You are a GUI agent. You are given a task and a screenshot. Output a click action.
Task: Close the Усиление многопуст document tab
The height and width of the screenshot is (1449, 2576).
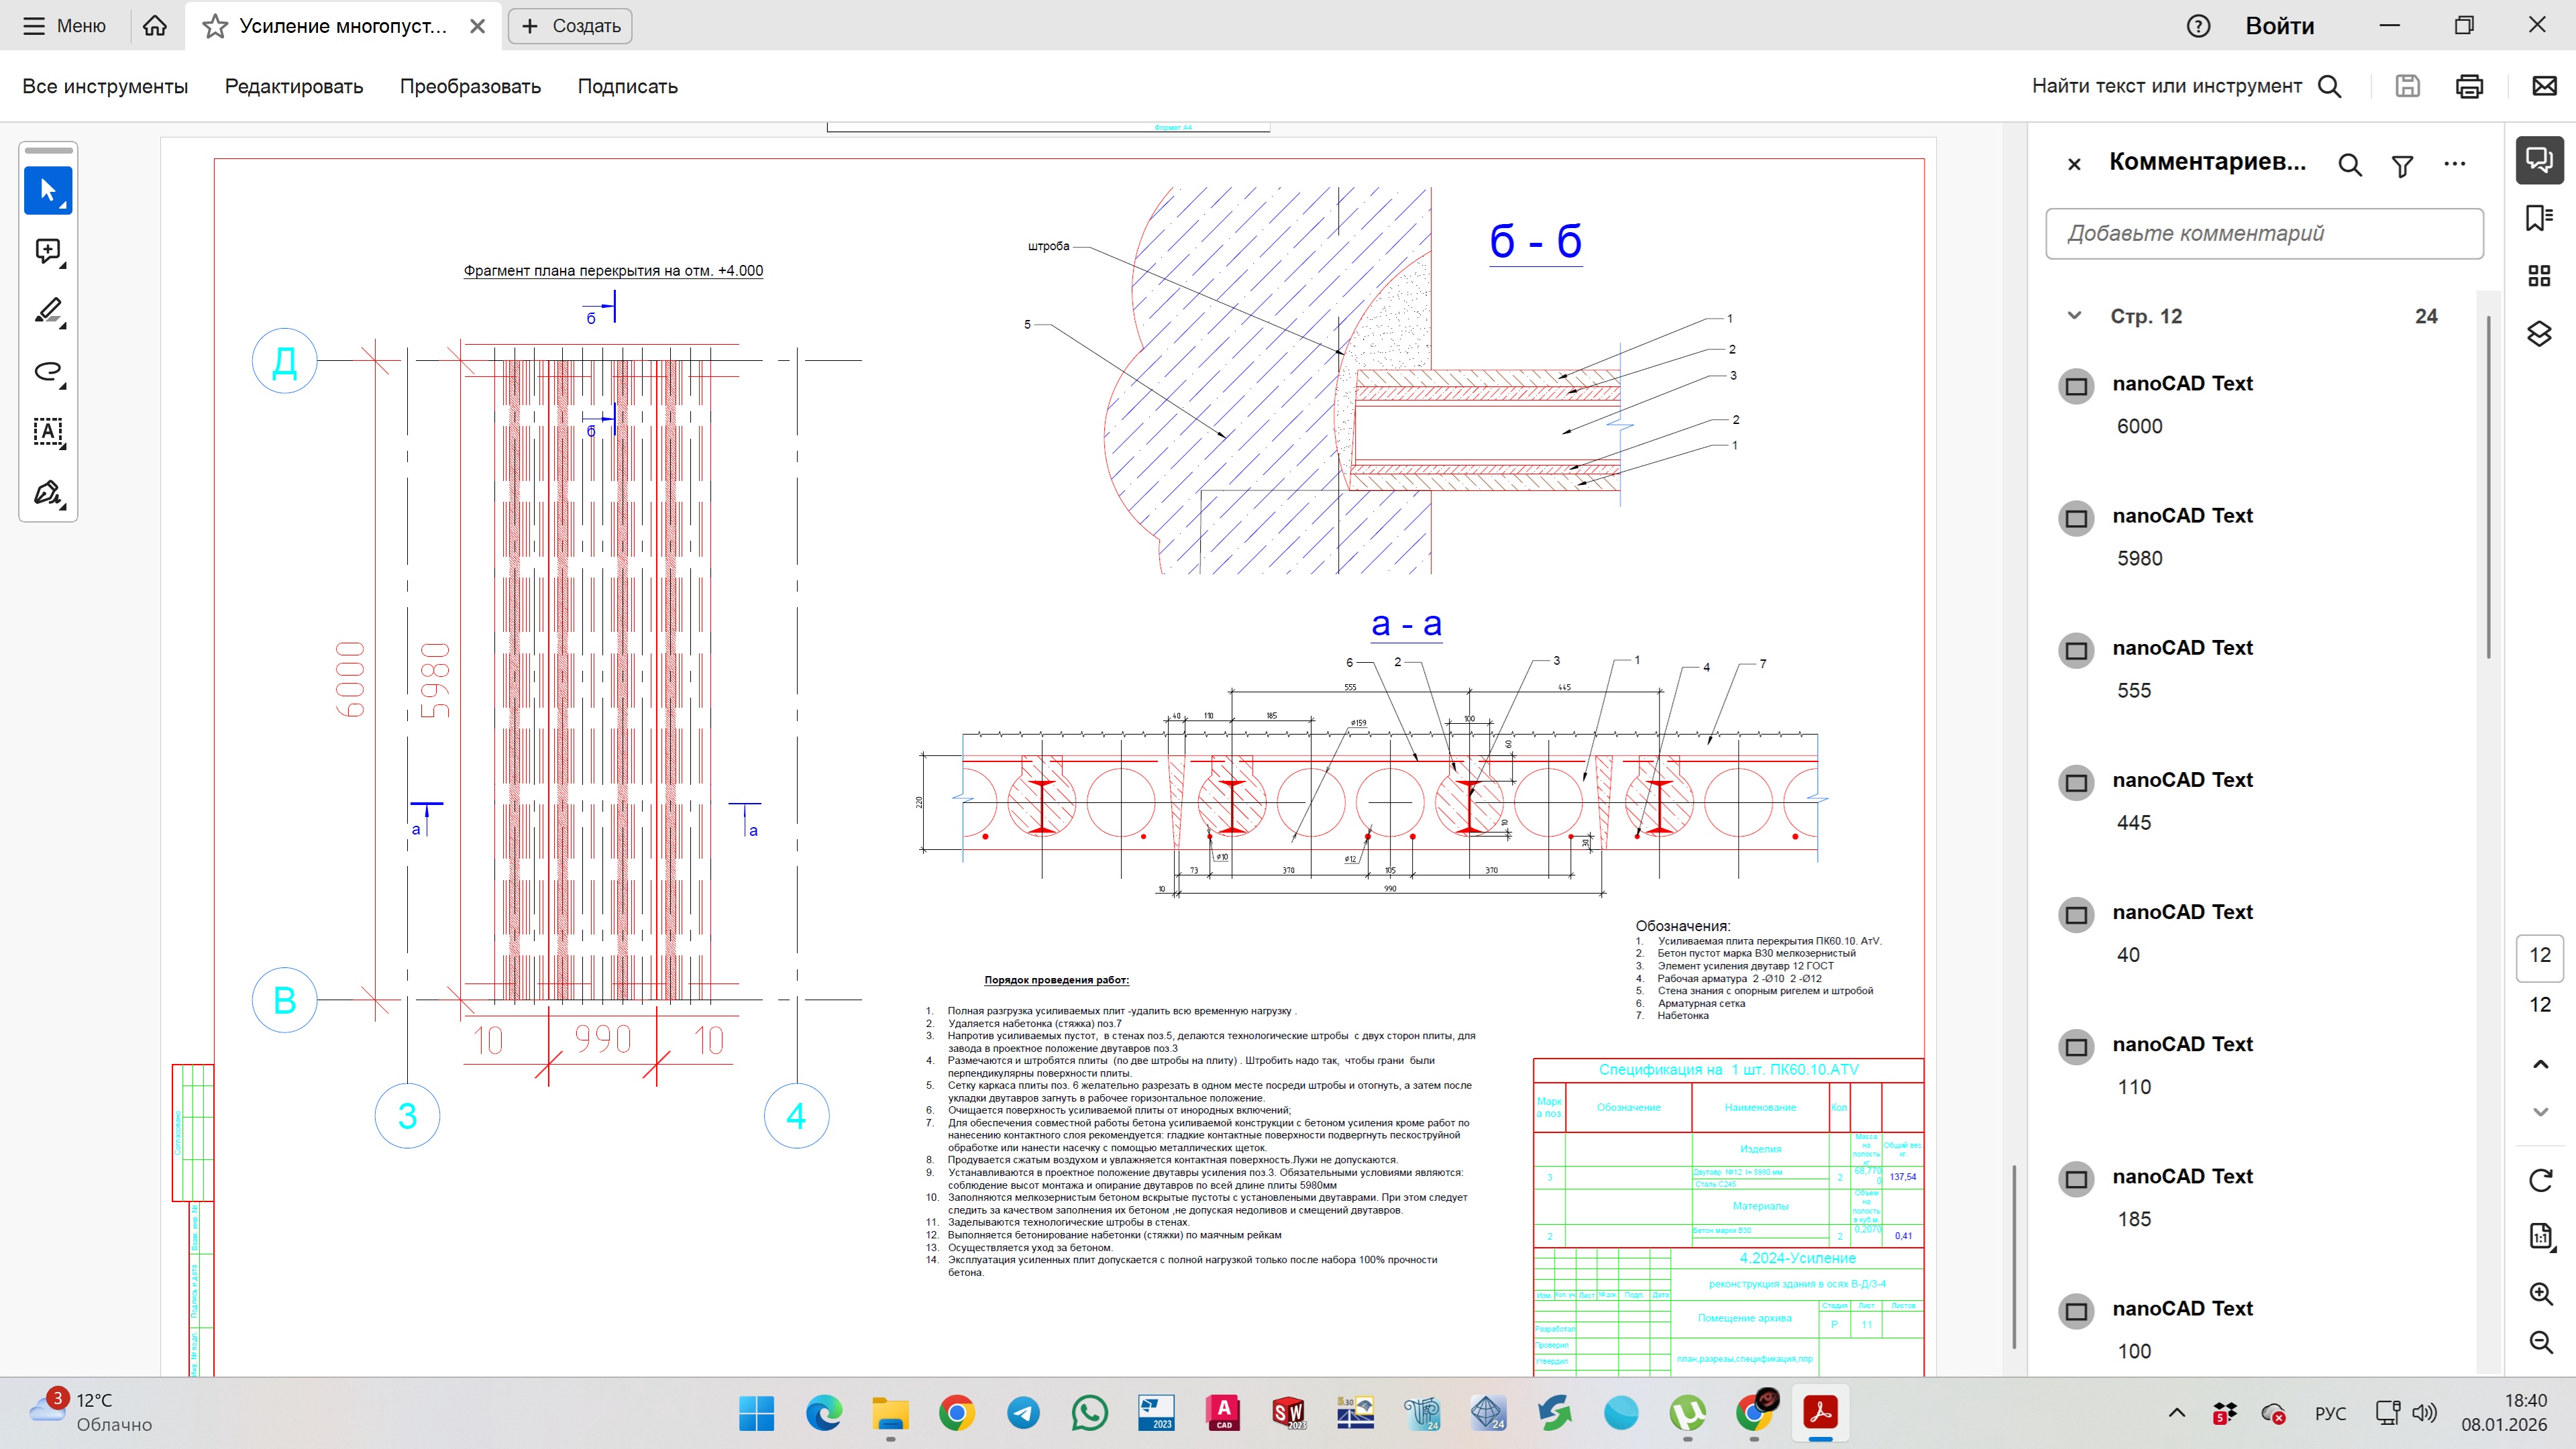click(x=478, y=26)
